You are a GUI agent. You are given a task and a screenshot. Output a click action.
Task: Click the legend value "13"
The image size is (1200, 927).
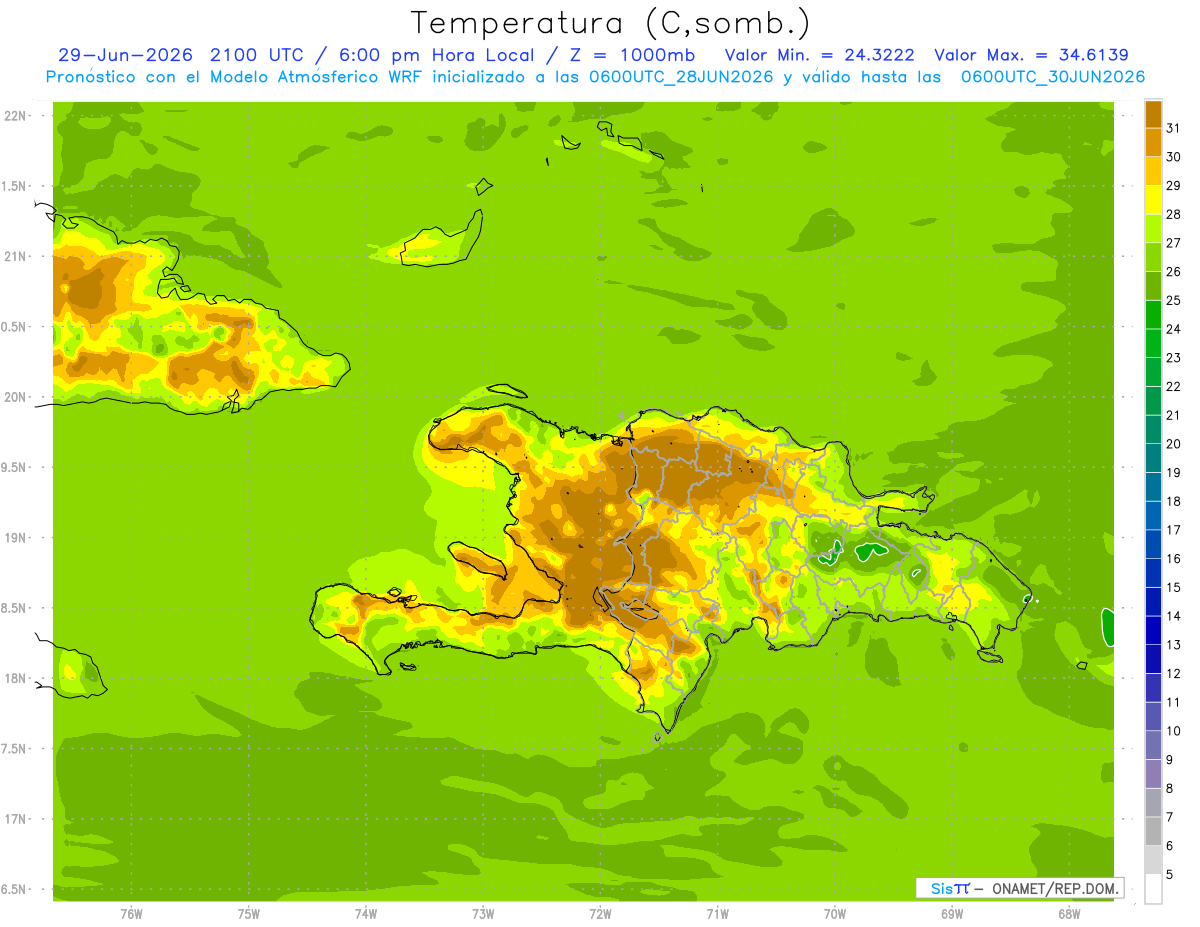1173,644
